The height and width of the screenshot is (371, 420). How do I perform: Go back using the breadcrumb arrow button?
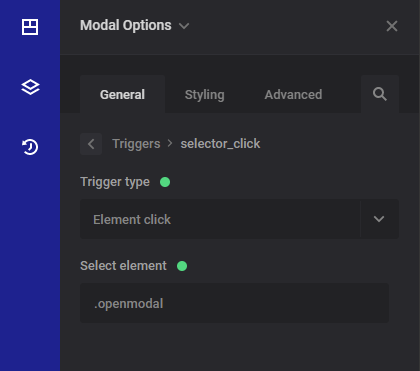(x=91, y=144)
